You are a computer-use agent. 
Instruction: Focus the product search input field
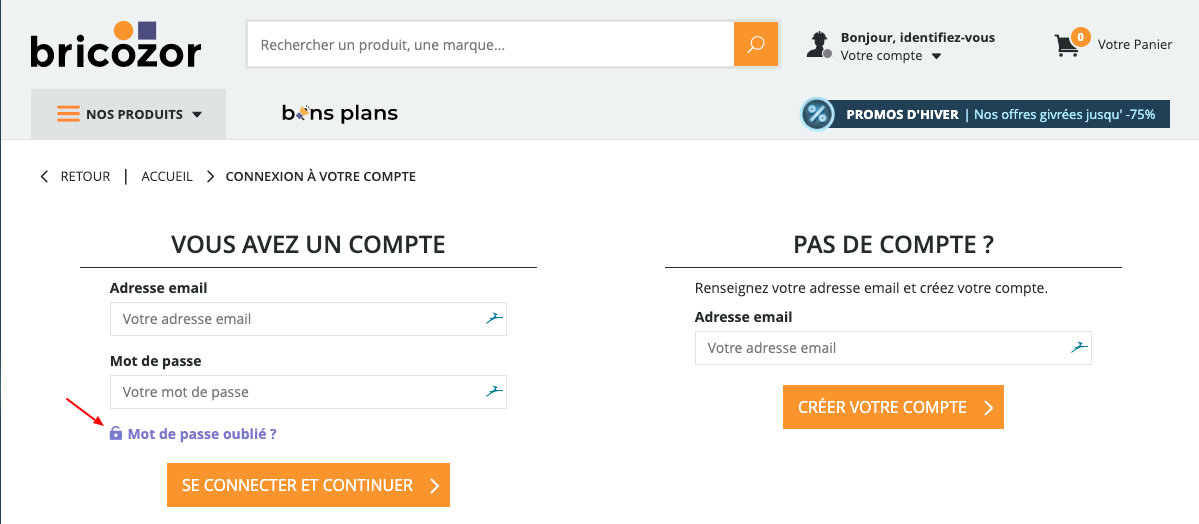tap(490, 44)
